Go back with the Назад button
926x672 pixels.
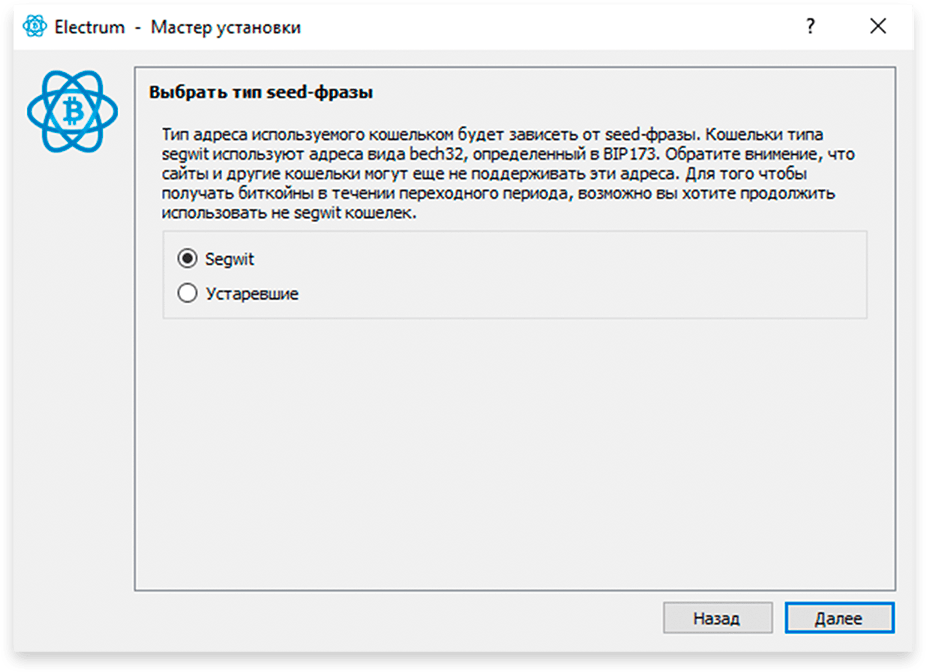[x=718, y=618]
